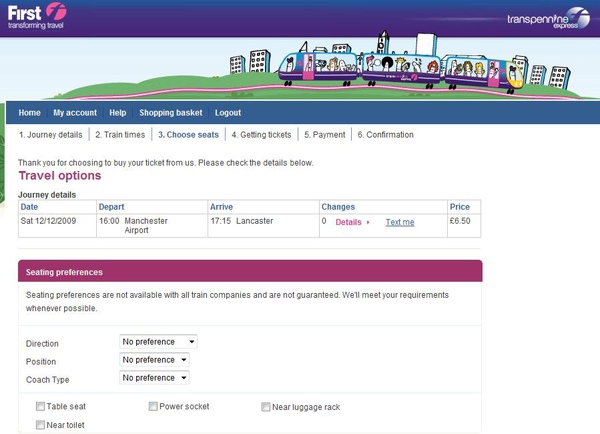Expand the Coach Type dropdown
This screenshot has height=434, width=600.
coord(154,378)
